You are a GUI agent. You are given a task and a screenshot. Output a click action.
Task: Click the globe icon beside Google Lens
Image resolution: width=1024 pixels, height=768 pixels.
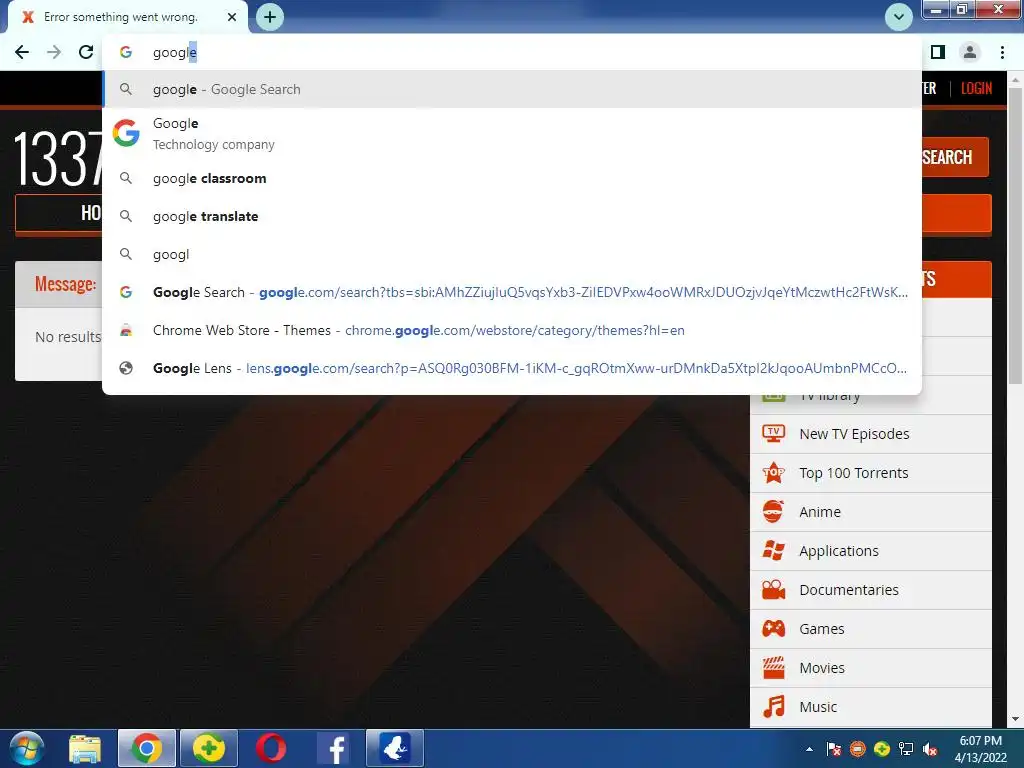tap(126, 368)
